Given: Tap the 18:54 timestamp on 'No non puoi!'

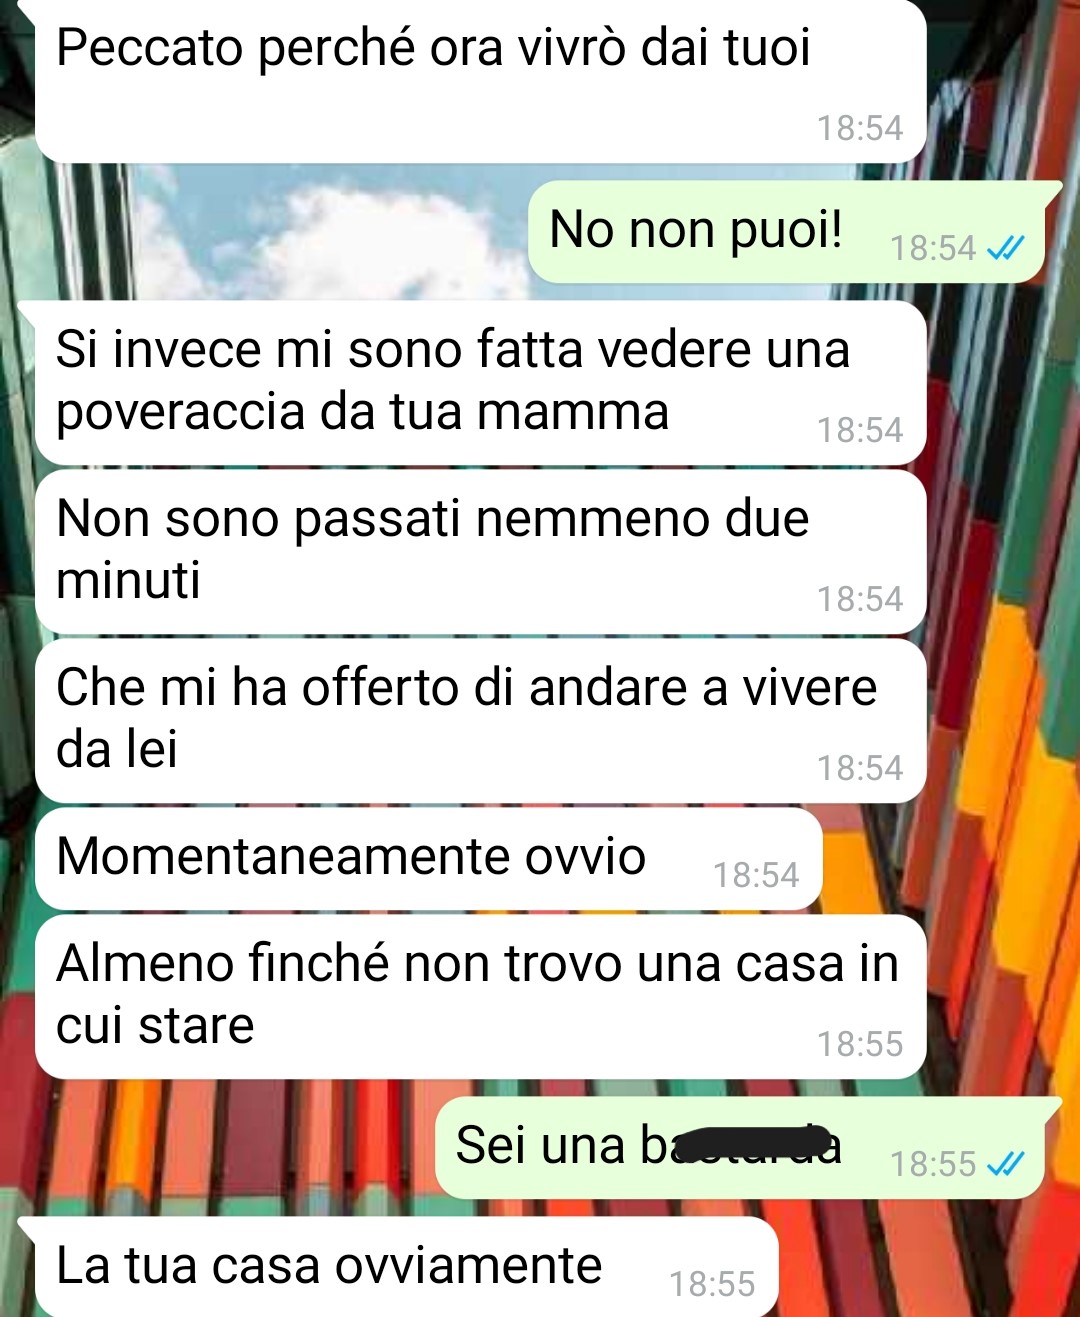Looking at the screenshot, I should click(932, 248).
